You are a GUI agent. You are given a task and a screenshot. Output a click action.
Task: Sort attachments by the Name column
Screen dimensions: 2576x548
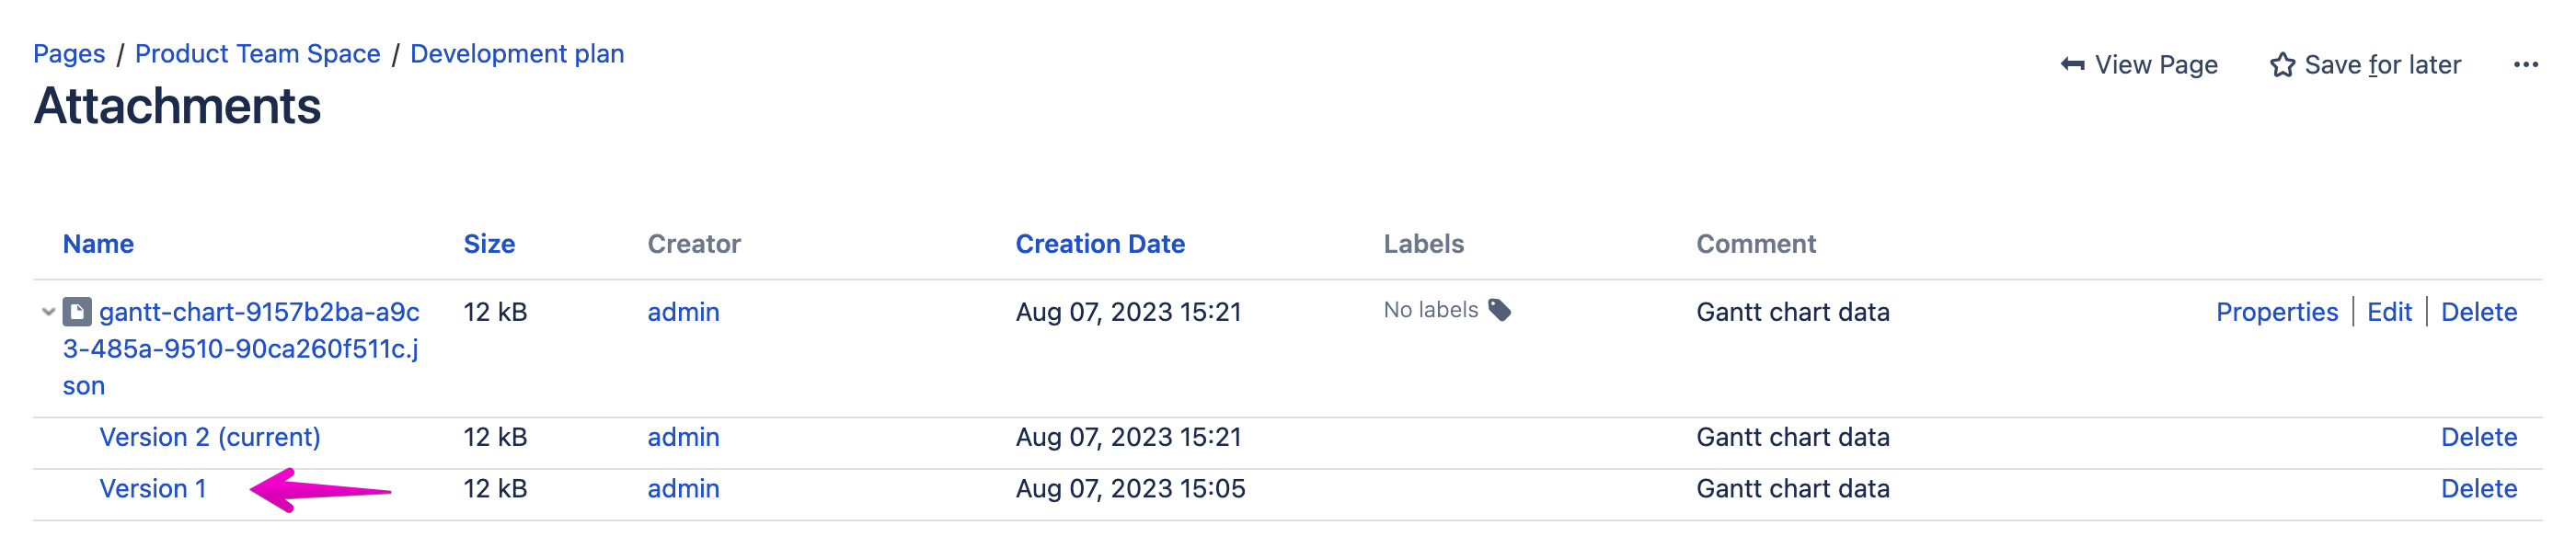tap(98, 244)
